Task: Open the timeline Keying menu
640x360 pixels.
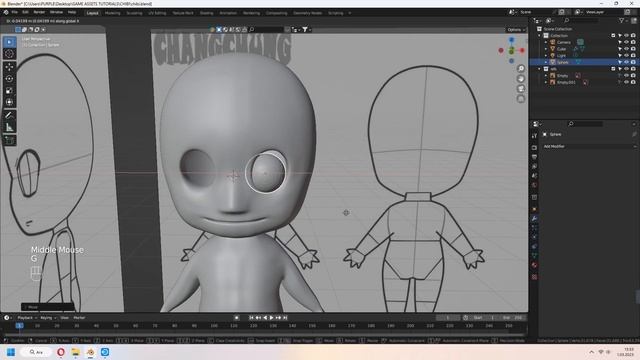Action: pos(47,318)
